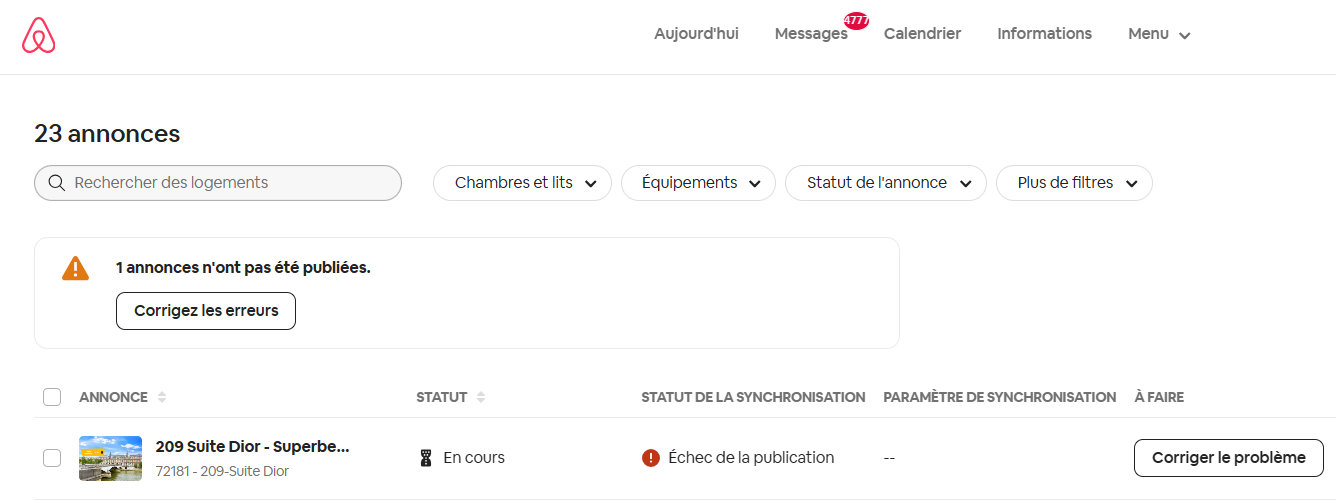Open the Plus de filtres dropdown
This screenshot has height=502, width=1336.
[1074, 183]
